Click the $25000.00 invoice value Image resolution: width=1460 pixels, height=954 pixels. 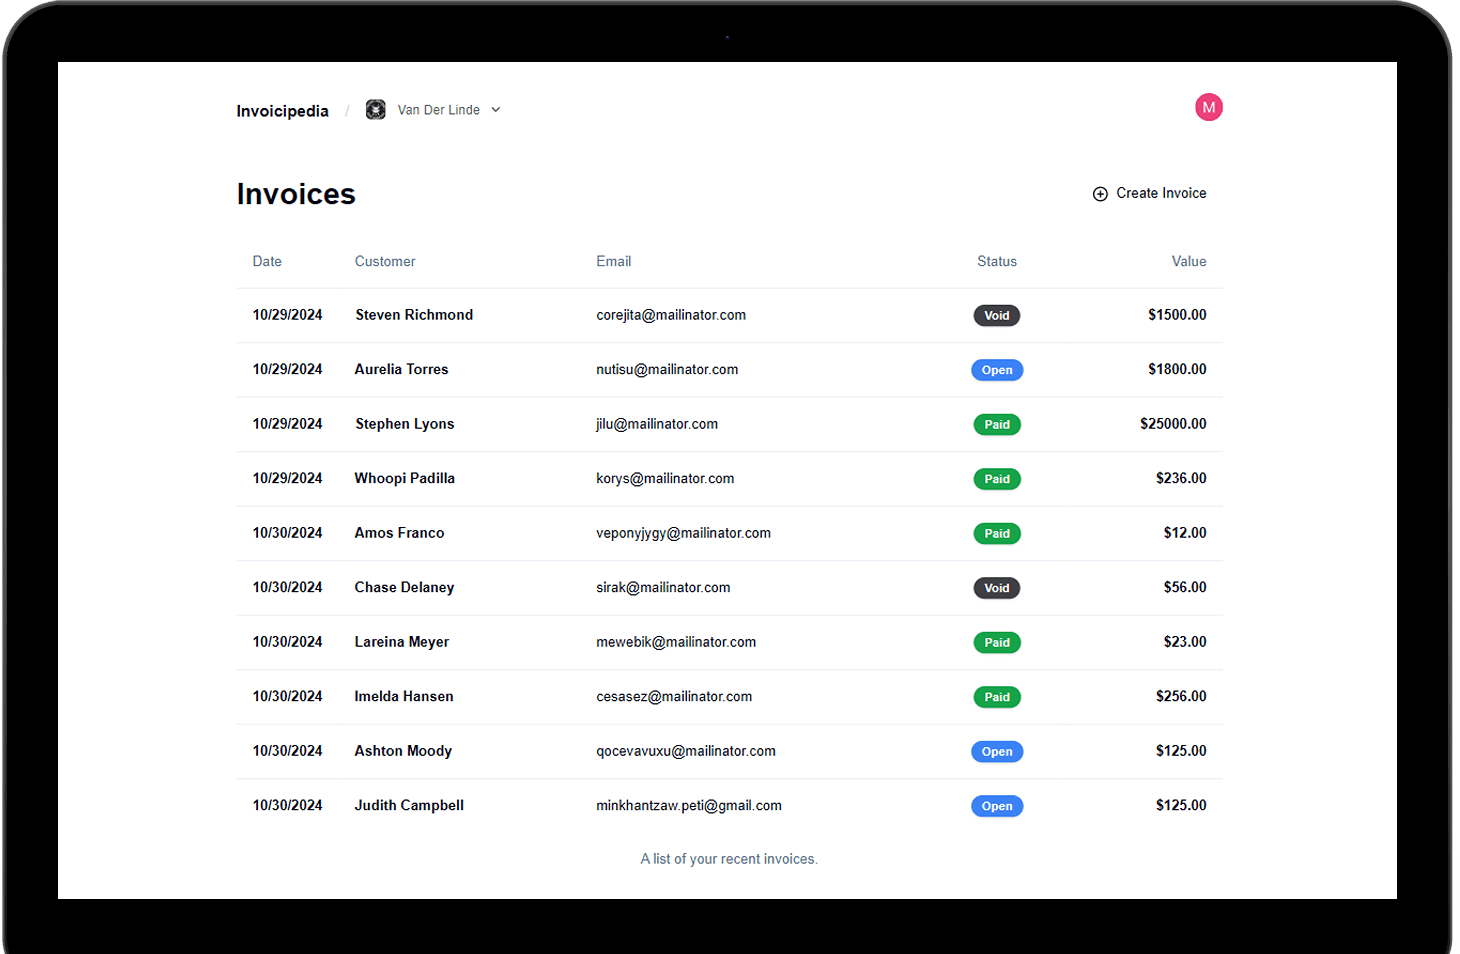click(1172, 424)
